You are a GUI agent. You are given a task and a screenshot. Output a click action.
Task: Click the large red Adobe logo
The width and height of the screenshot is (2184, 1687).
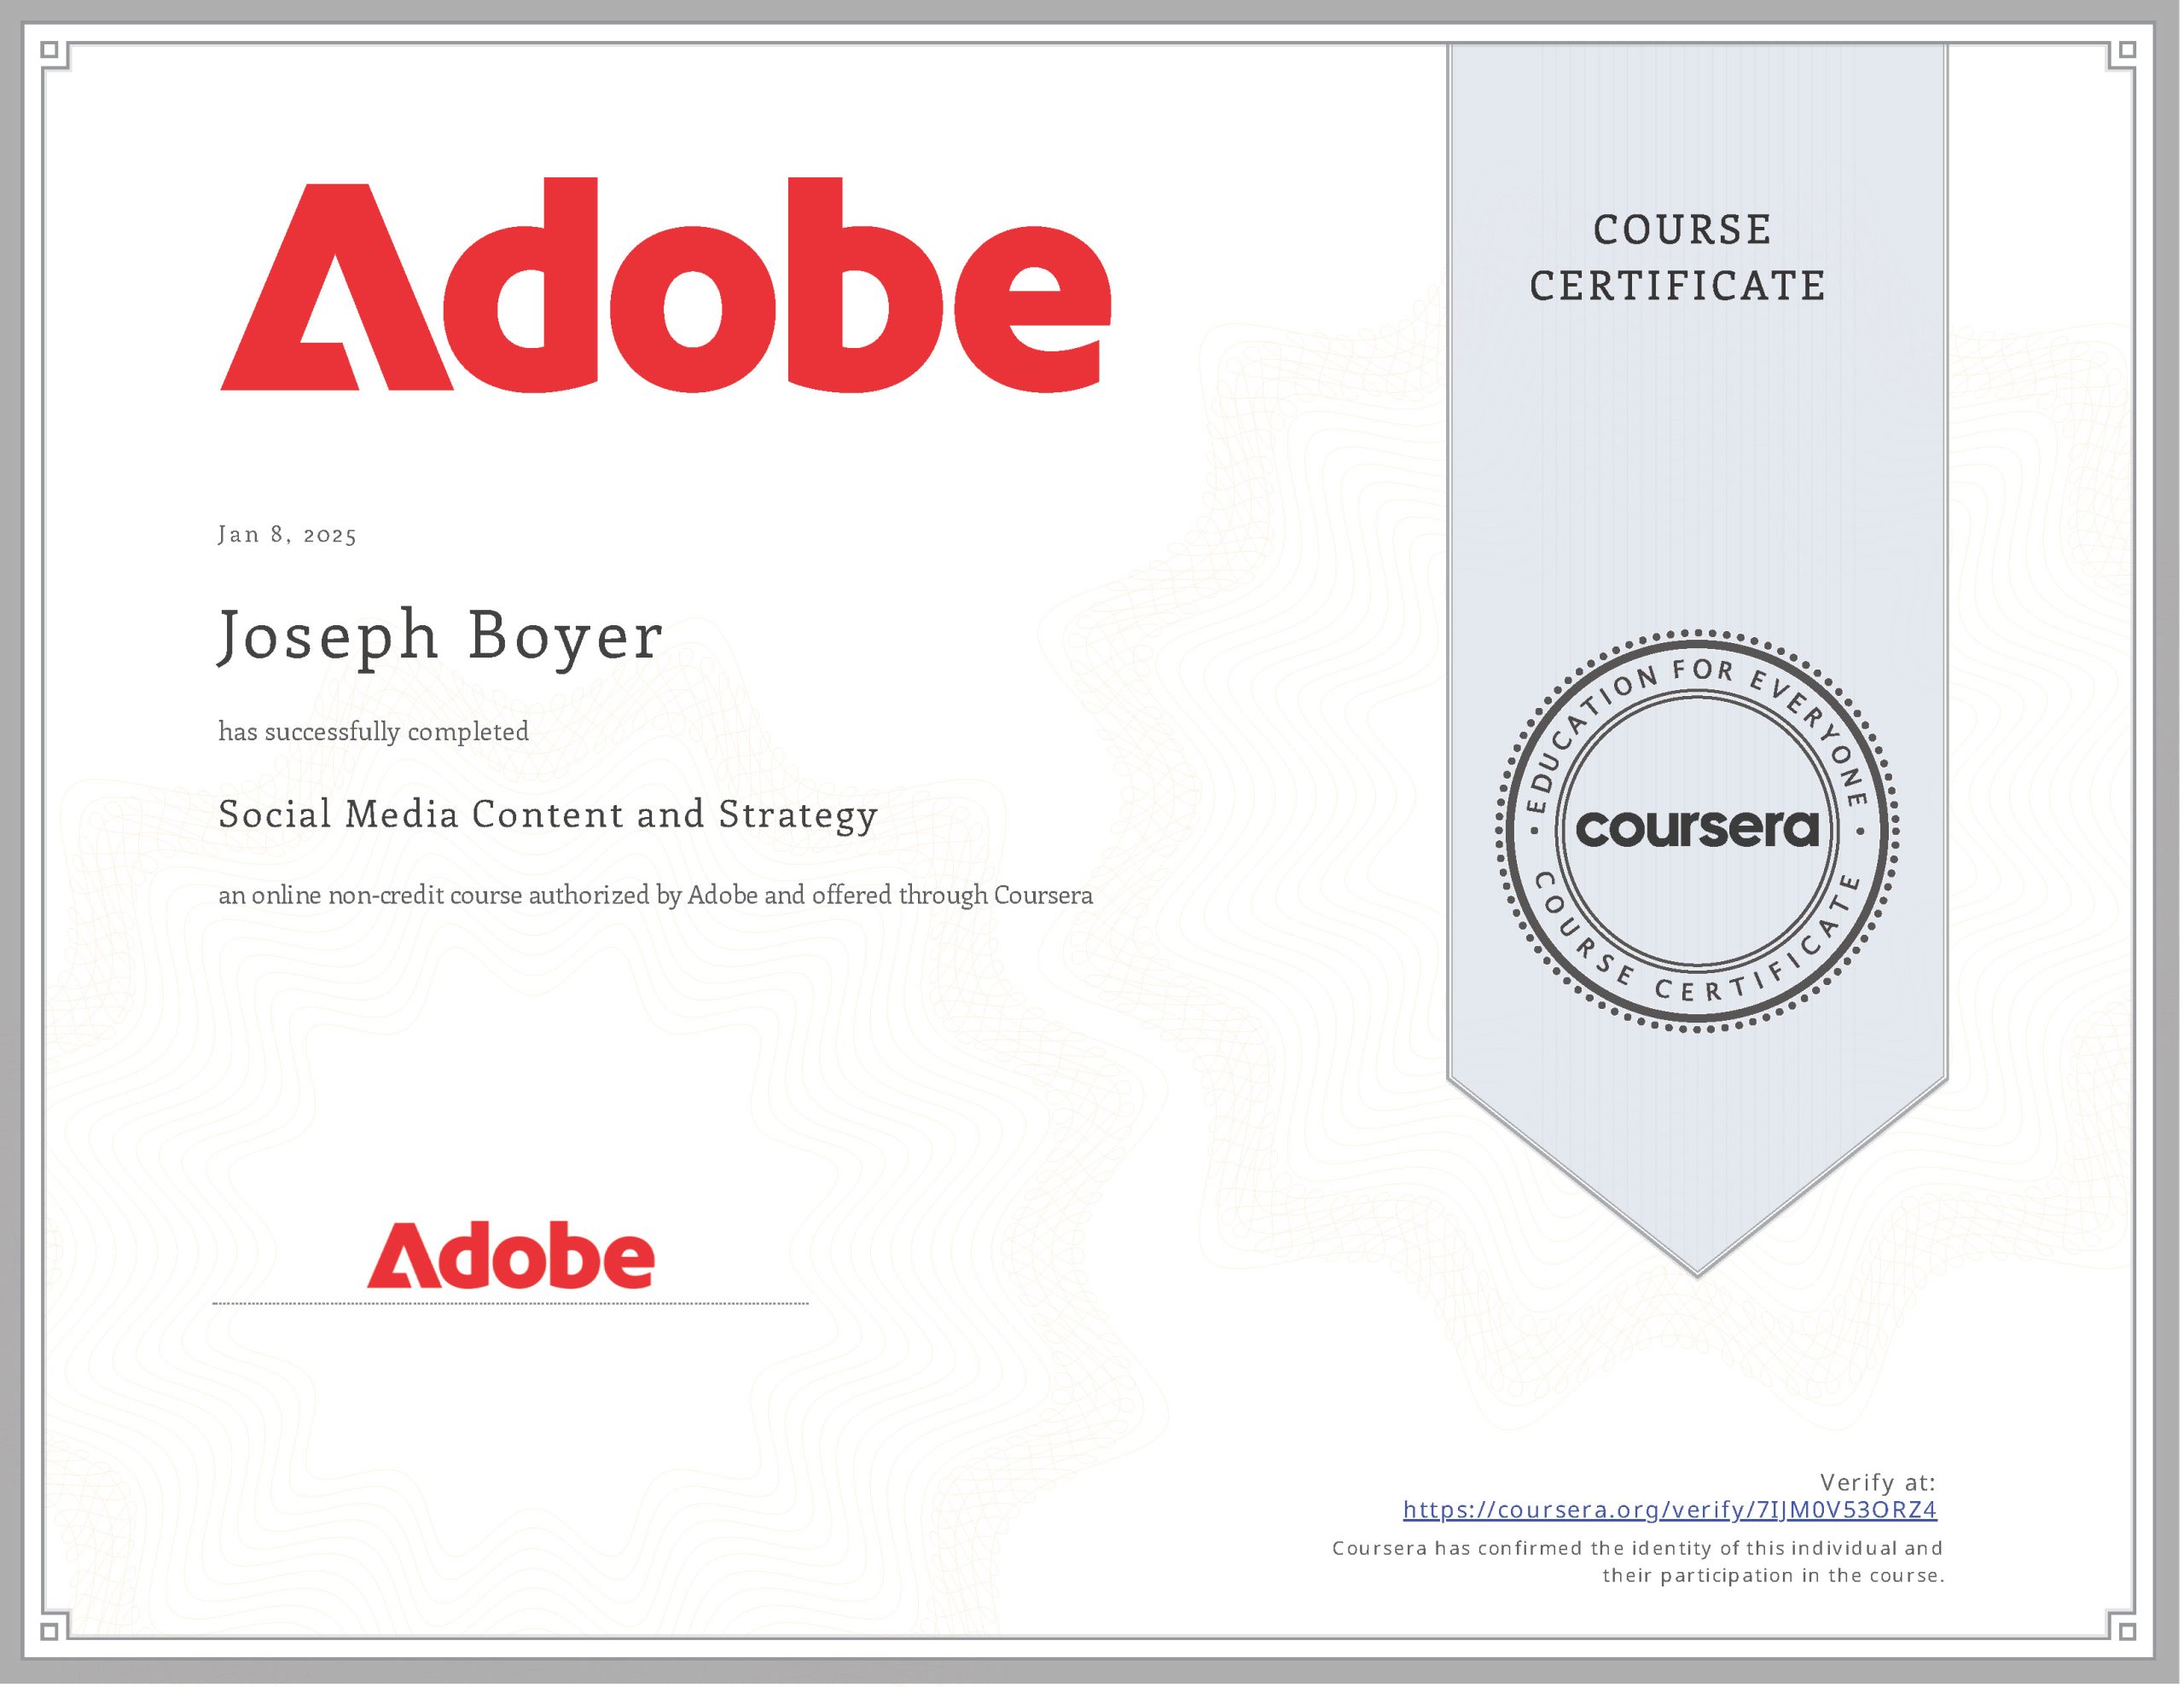(x=665, y=285)
